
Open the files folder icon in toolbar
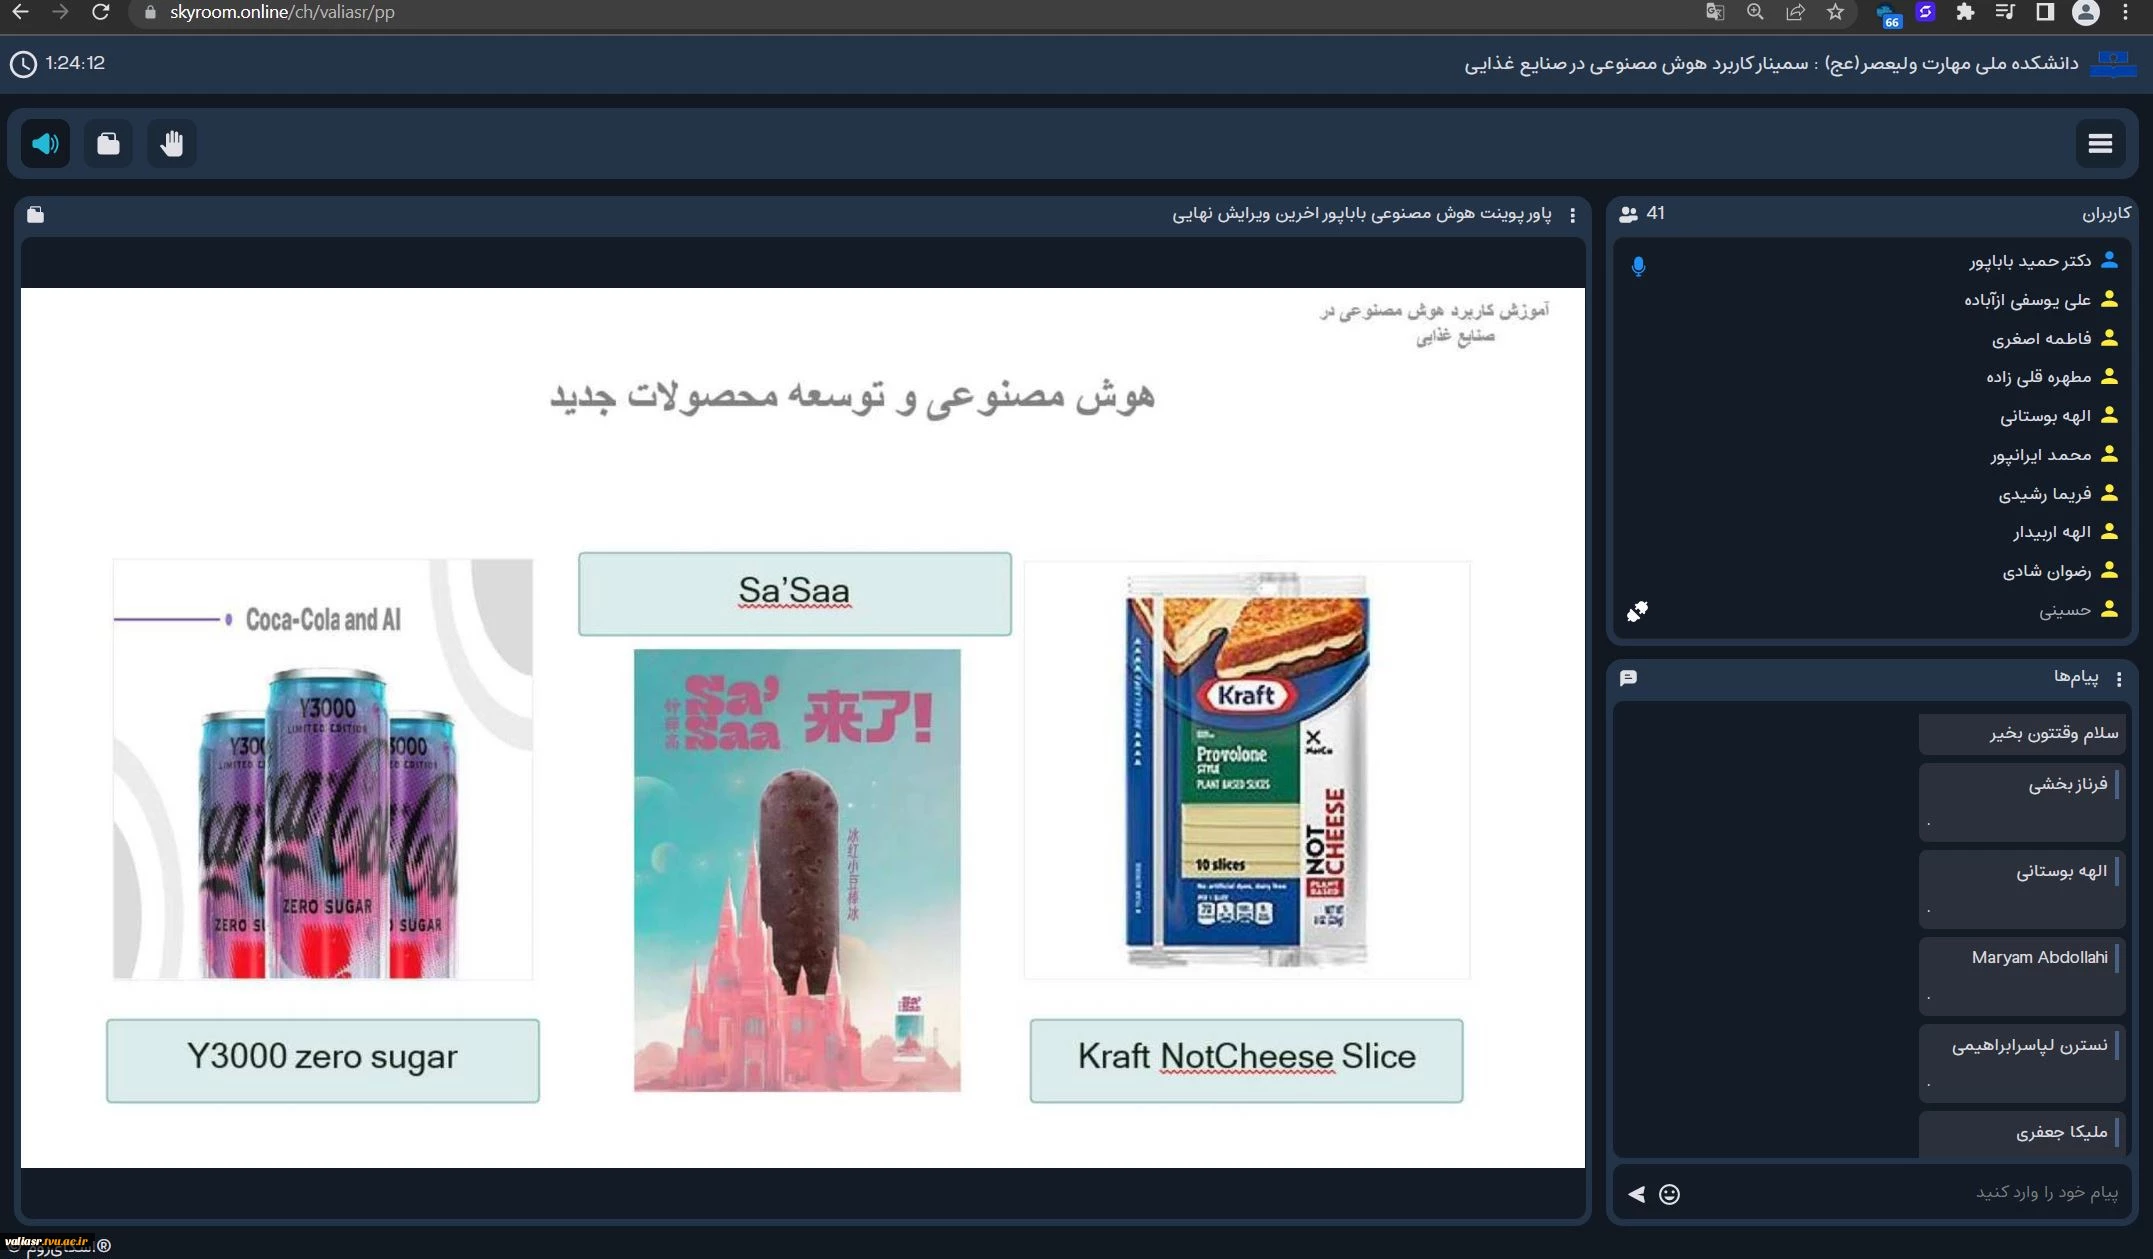(x=108, y=144)
